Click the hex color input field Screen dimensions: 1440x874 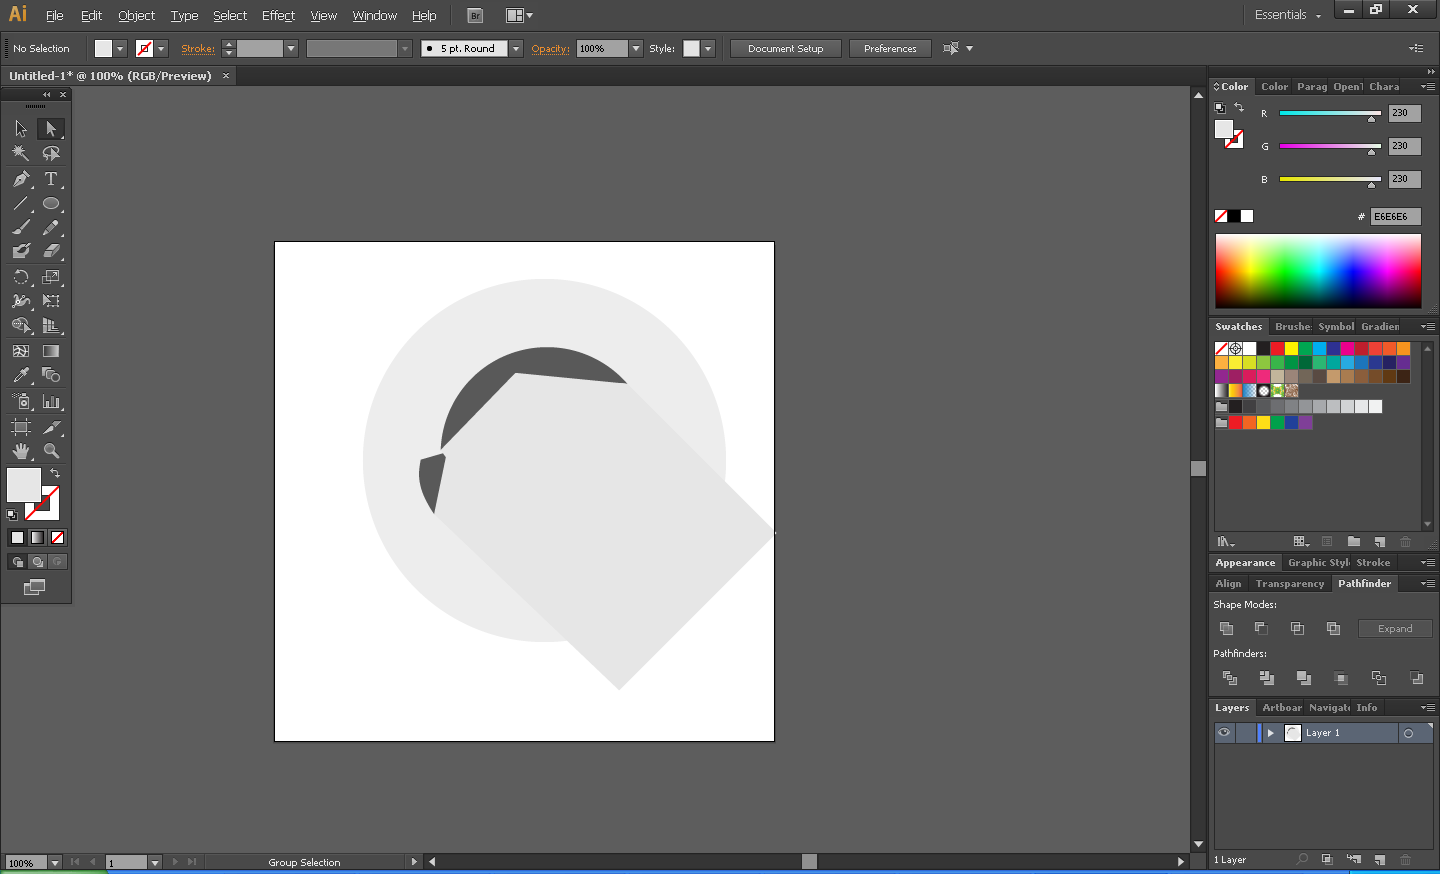(1395, 216)
